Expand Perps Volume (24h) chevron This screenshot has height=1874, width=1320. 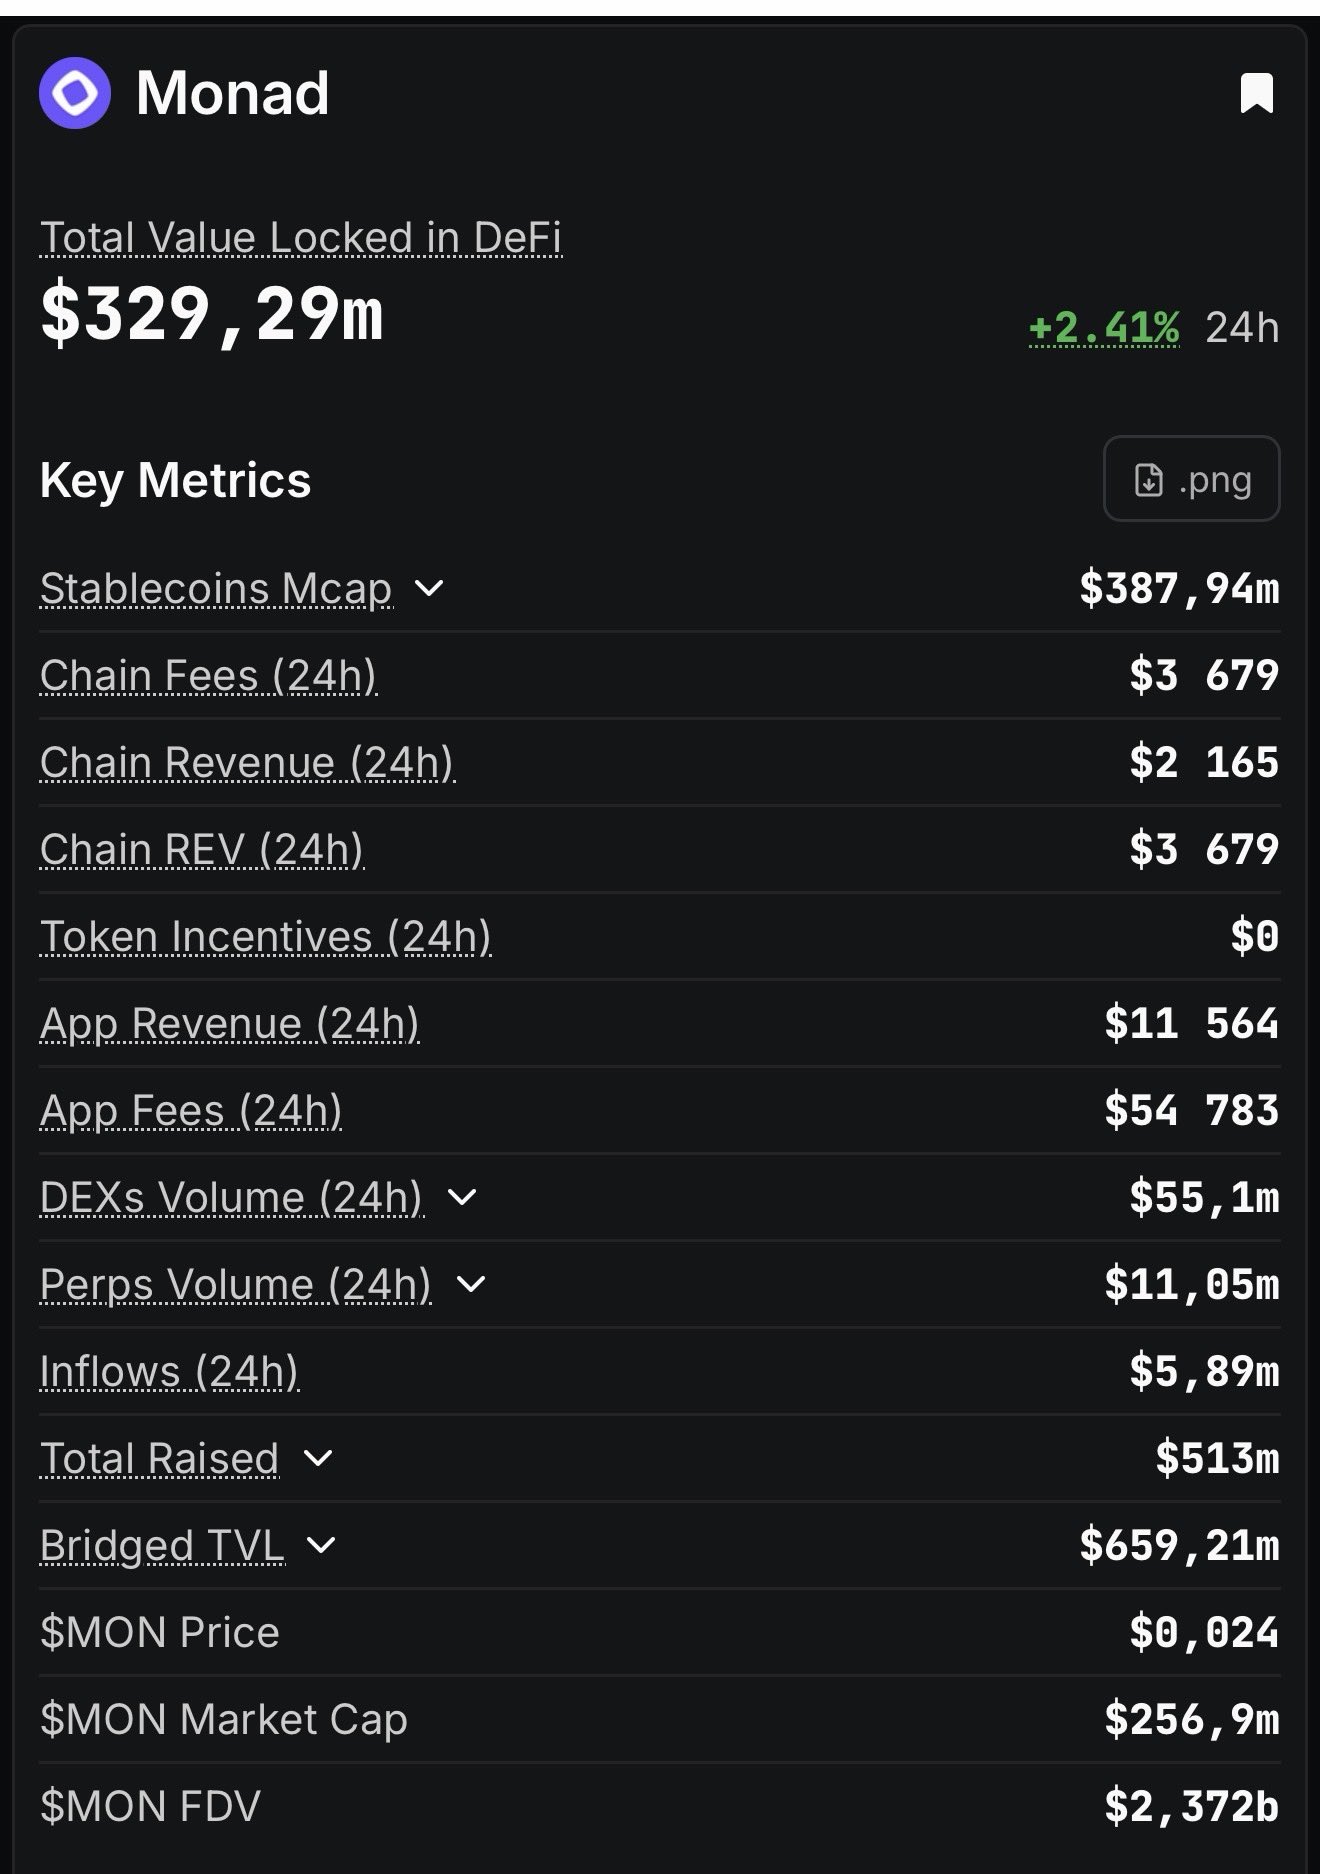(470, 1284)
